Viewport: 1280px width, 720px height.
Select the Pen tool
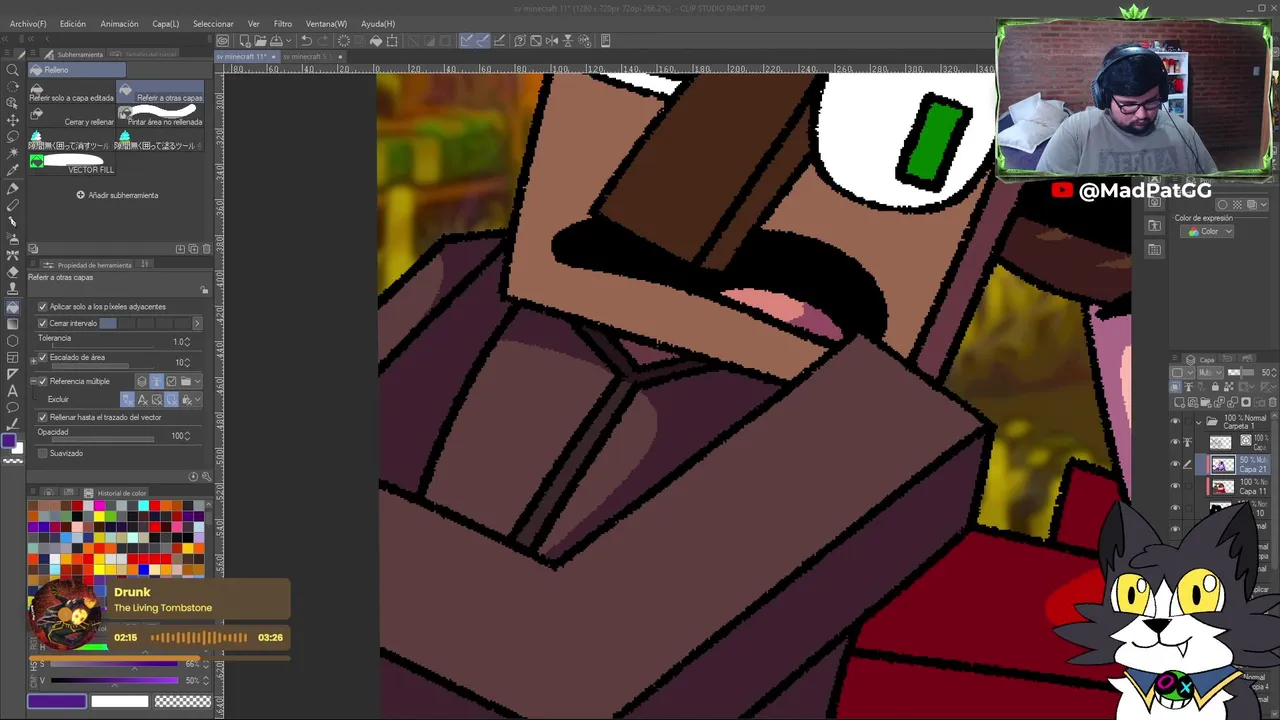(13, 189)
